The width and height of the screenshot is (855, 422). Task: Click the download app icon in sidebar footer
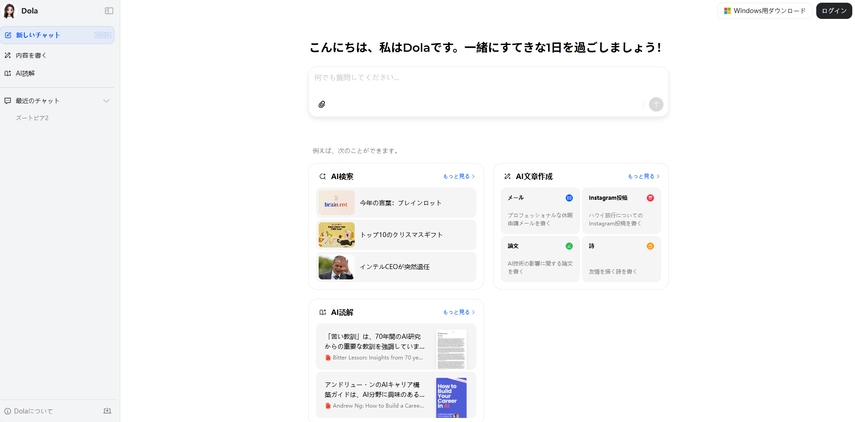pos(107,411)
